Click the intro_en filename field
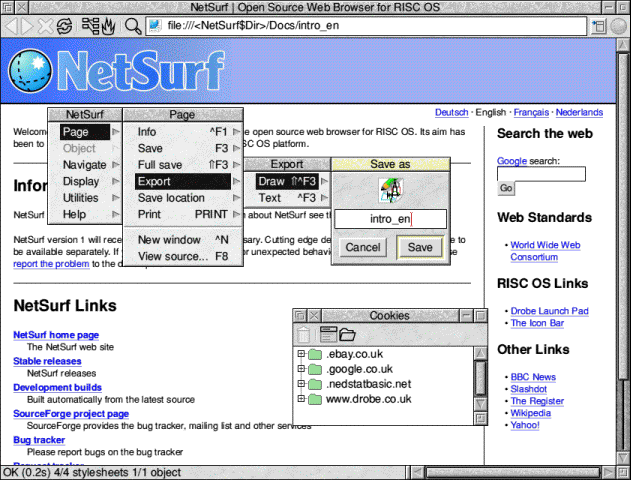Screen dimensions: 631x480 pos(389,218)
